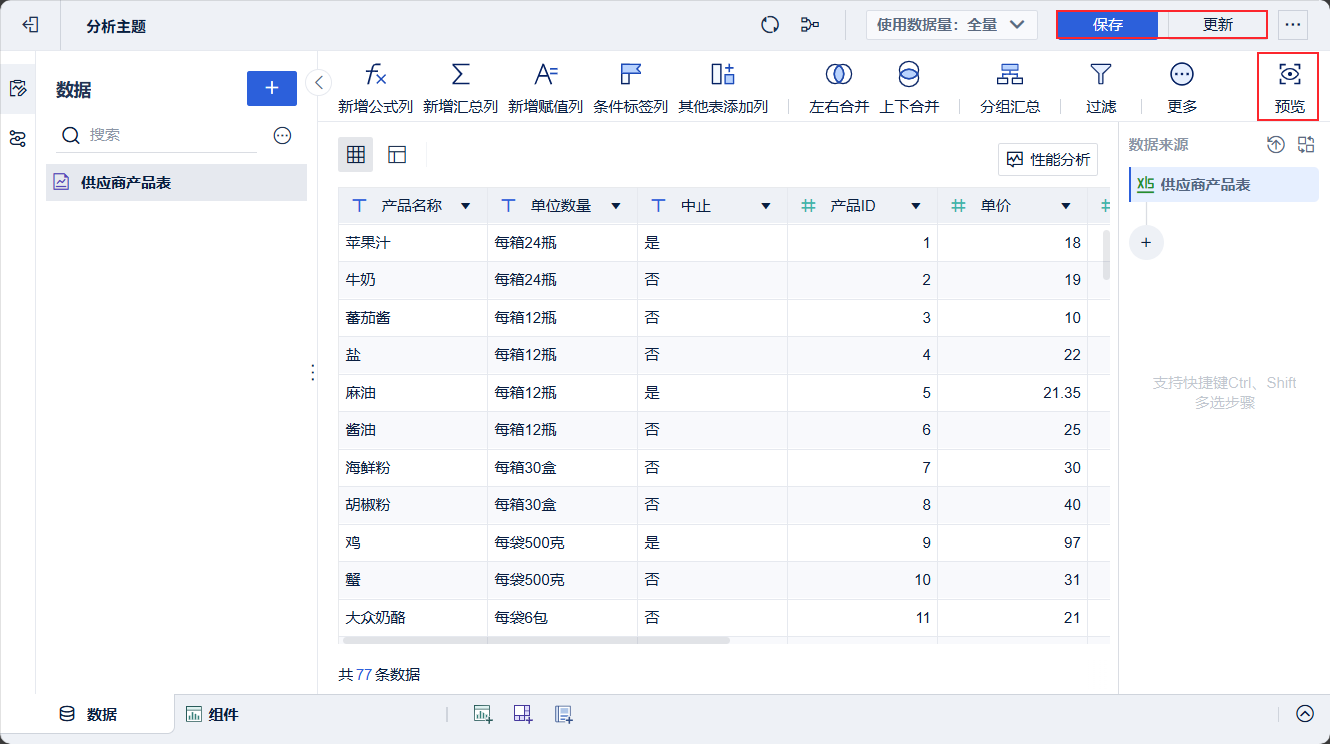Click cell 海鲜粉
The image size is (1330, 744).
413,468
